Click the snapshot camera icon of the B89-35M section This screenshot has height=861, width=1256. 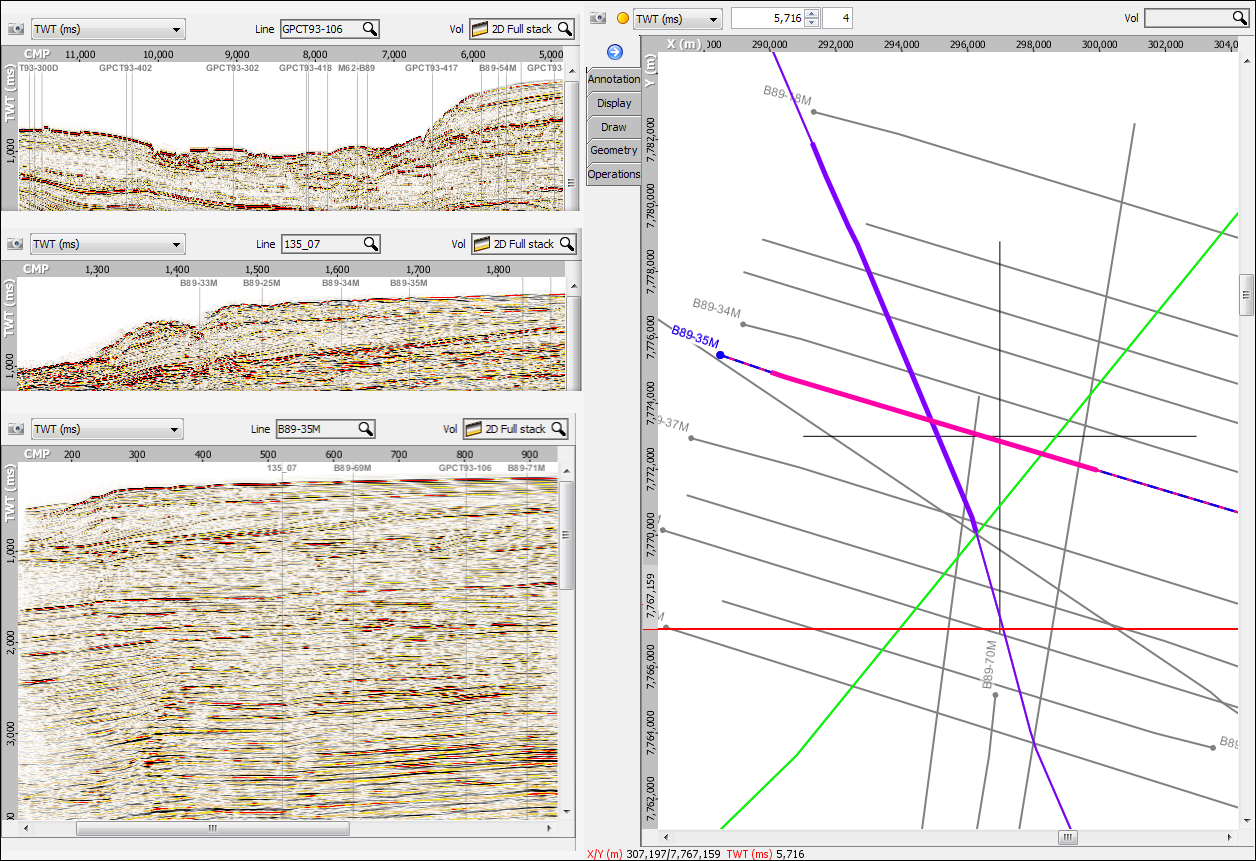point(15,429)
